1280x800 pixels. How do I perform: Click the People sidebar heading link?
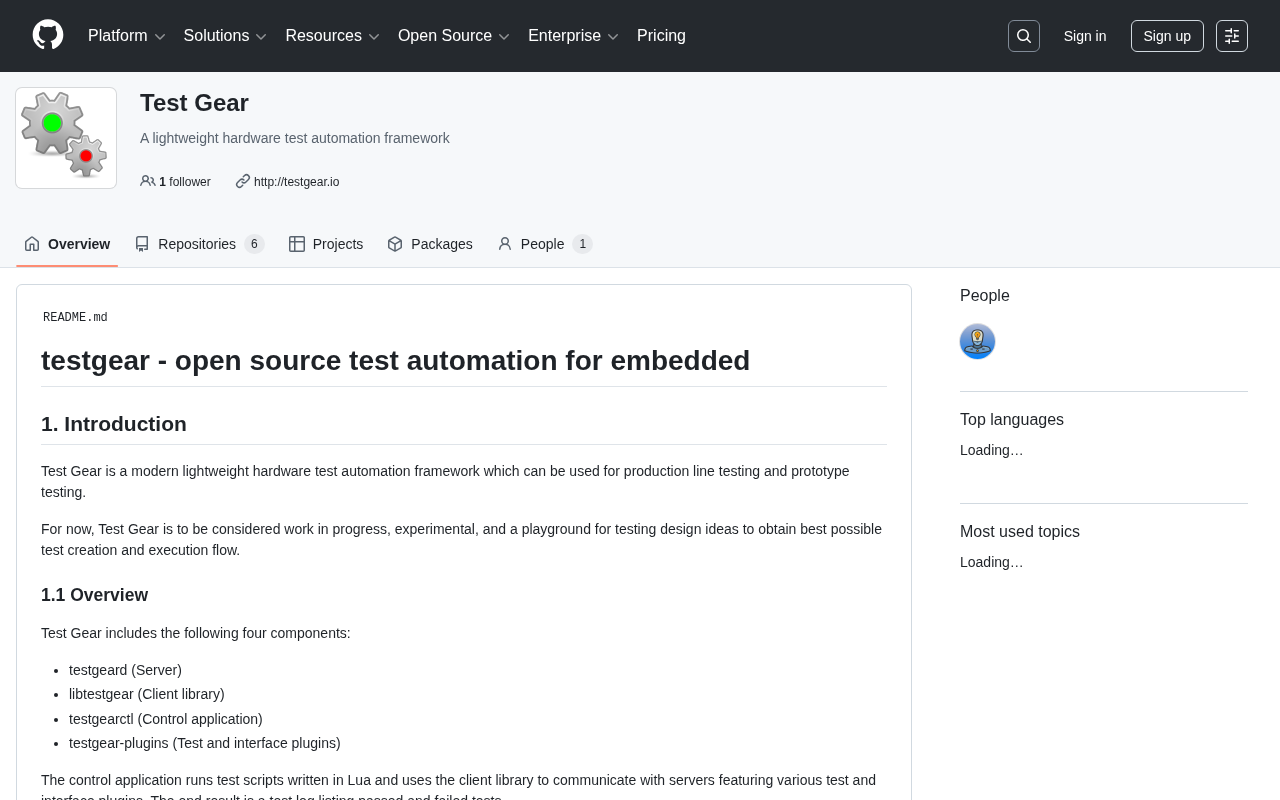pyautogui.click(x=985, y=296)
